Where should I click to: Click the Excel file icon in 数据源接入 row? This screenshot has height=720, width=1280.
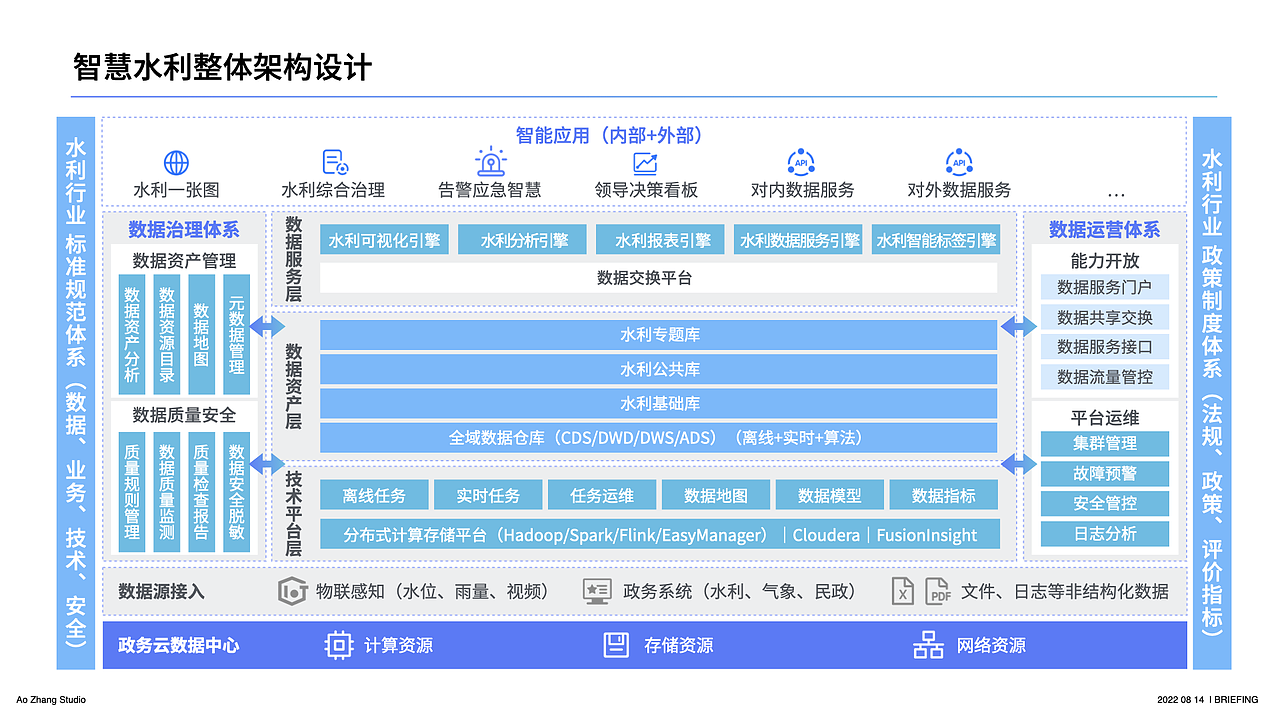point(902,591)
